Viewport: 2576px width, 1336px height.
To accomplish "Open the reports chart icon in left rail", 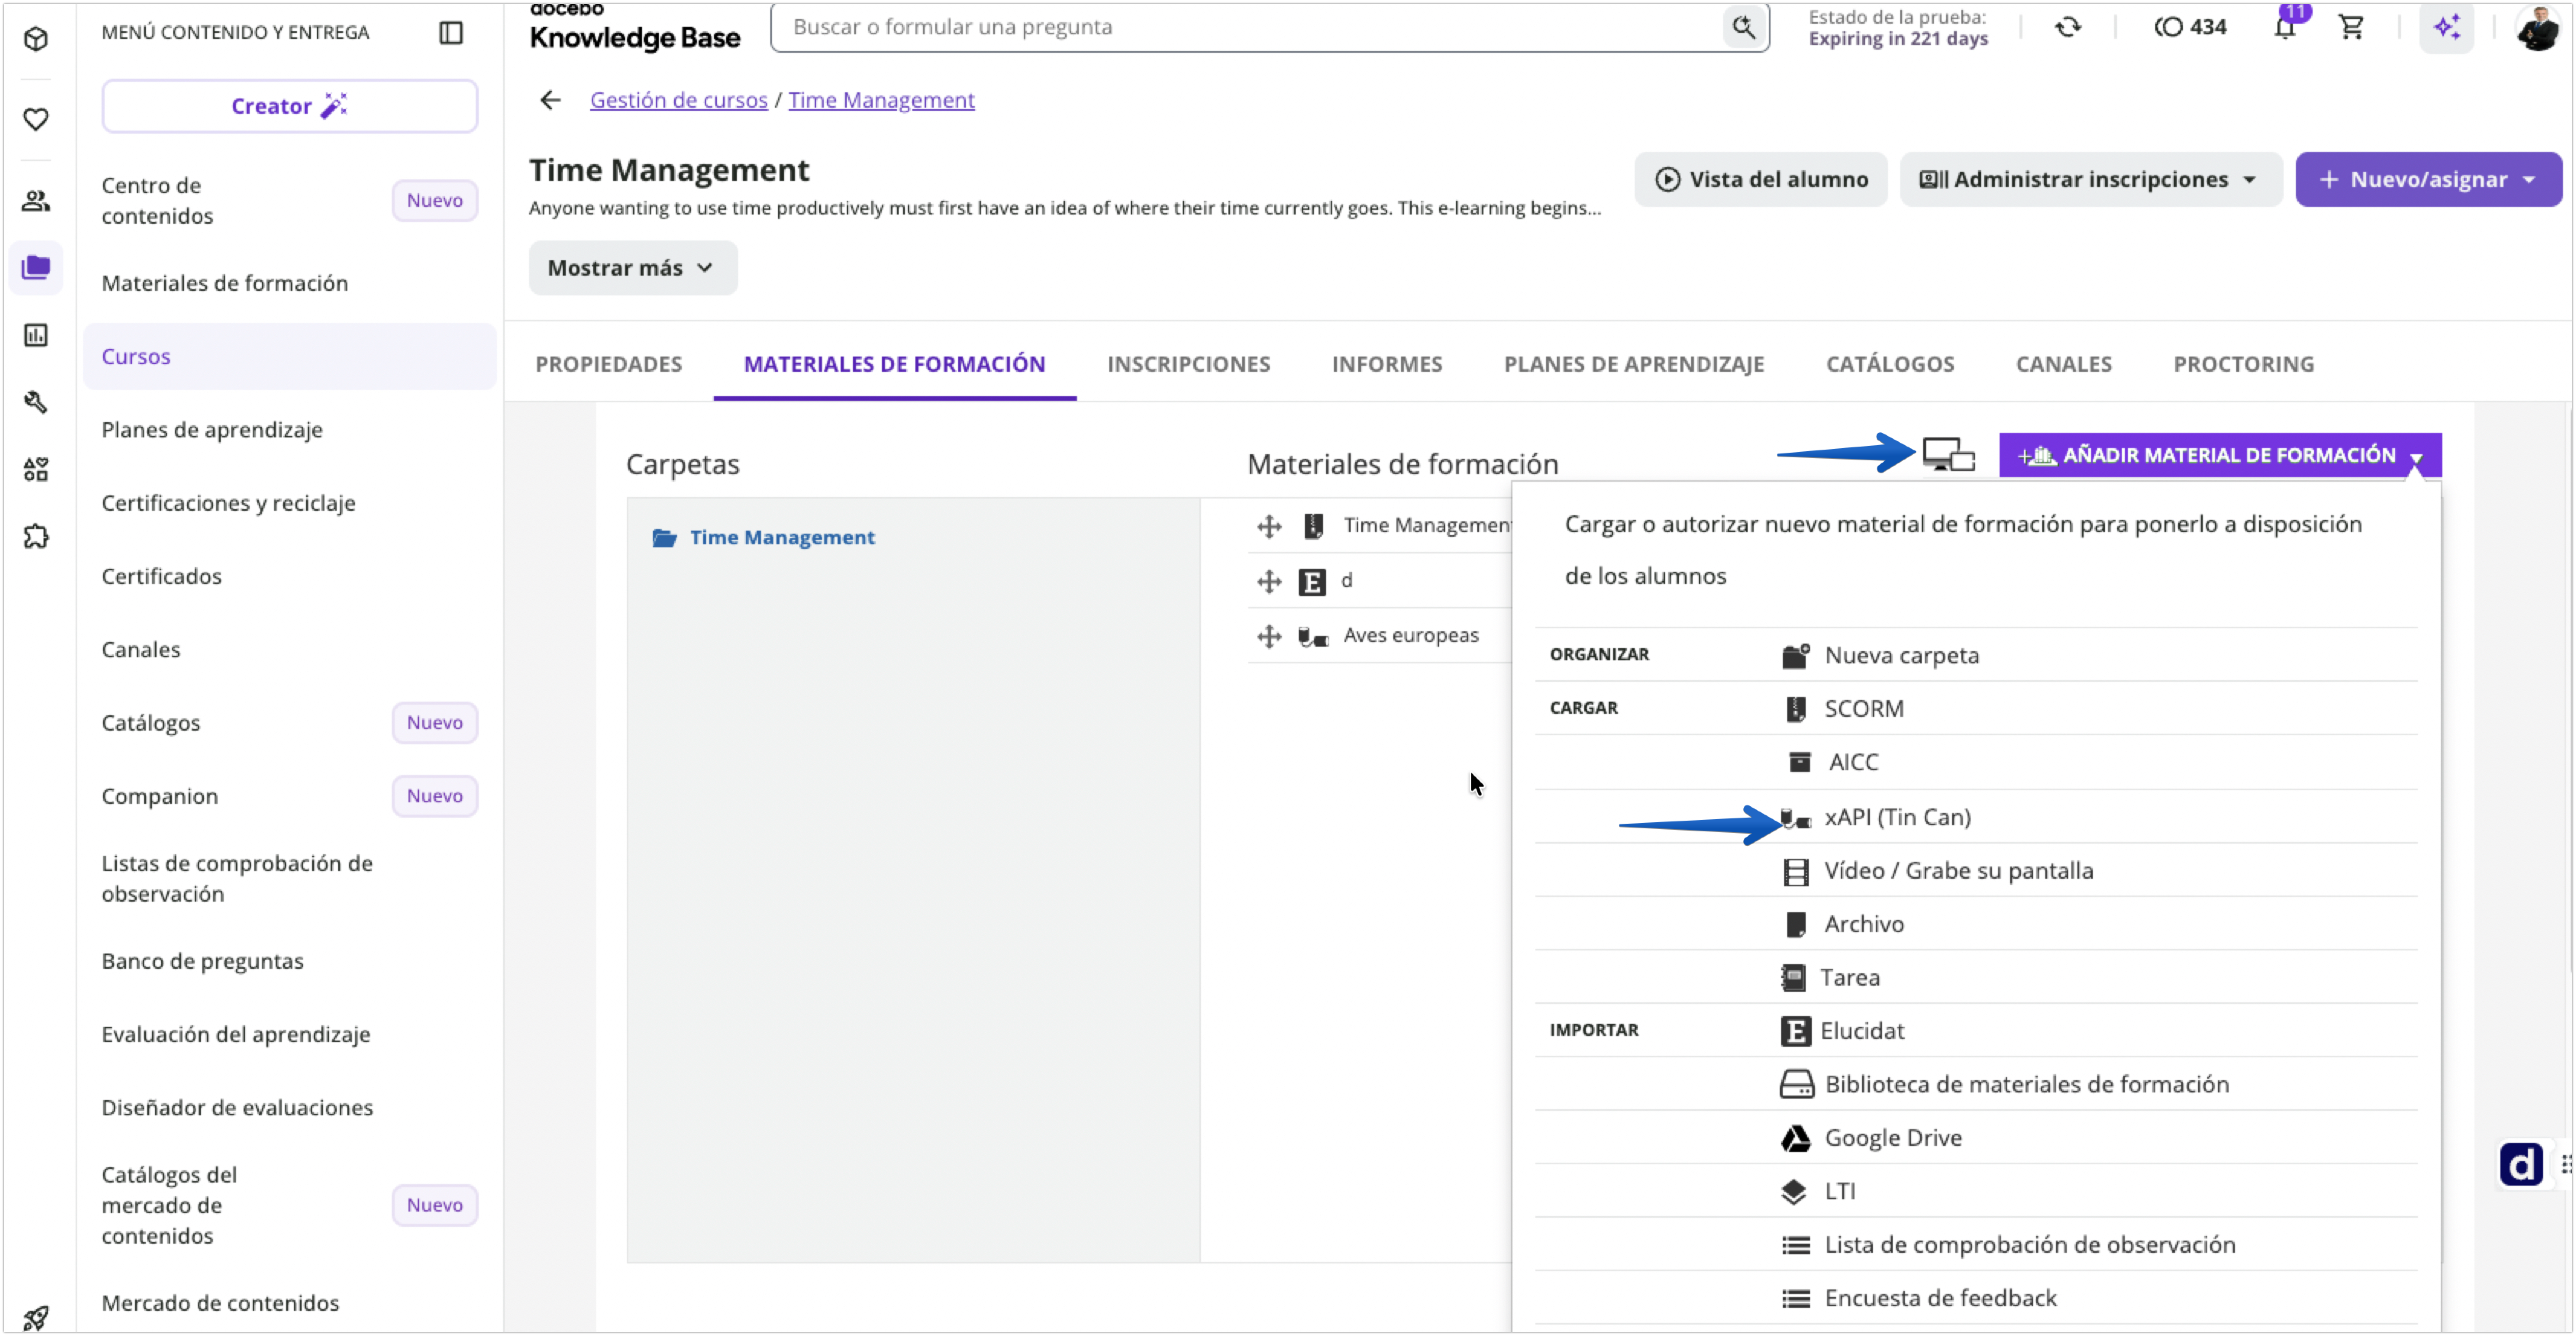I will tap(36, 335).
